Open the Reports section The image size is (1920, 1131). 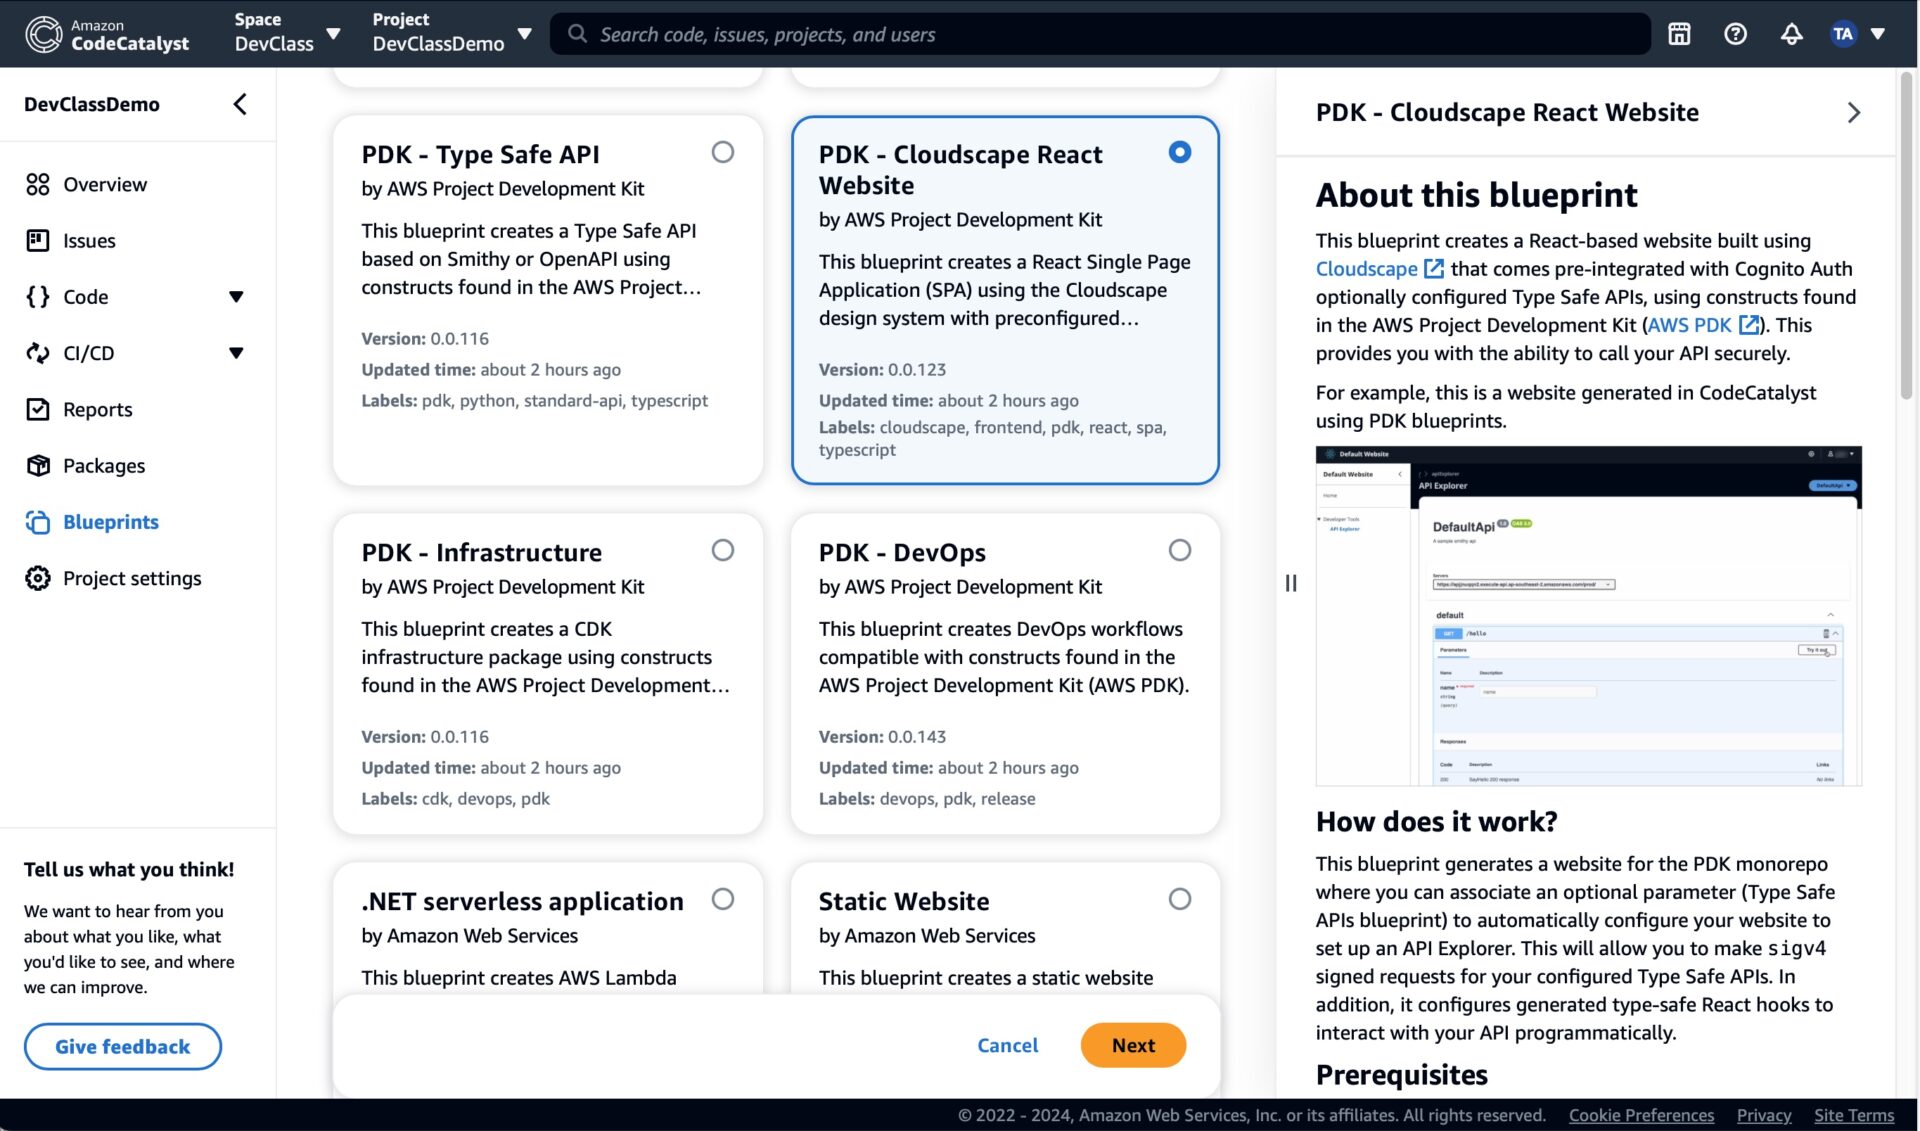point(97,409)
